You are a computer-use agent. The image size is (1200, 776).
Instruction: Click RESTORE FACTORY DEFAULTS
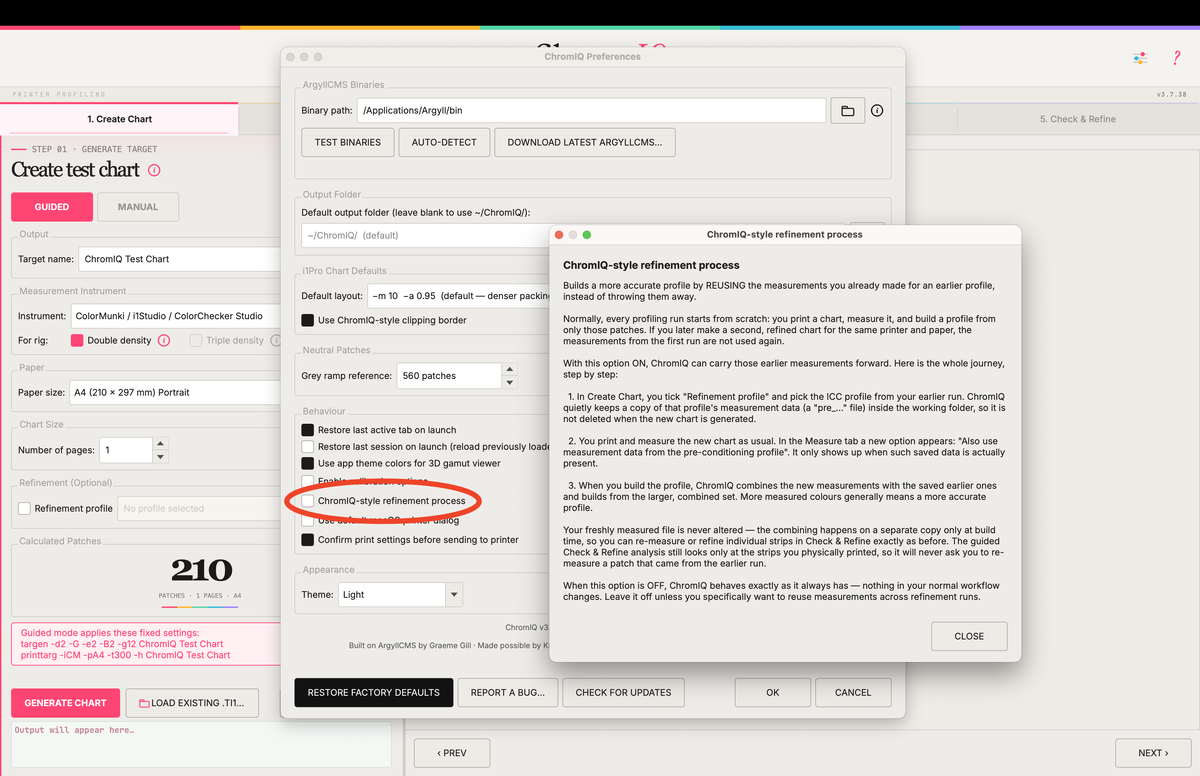[x=373, y=692]
